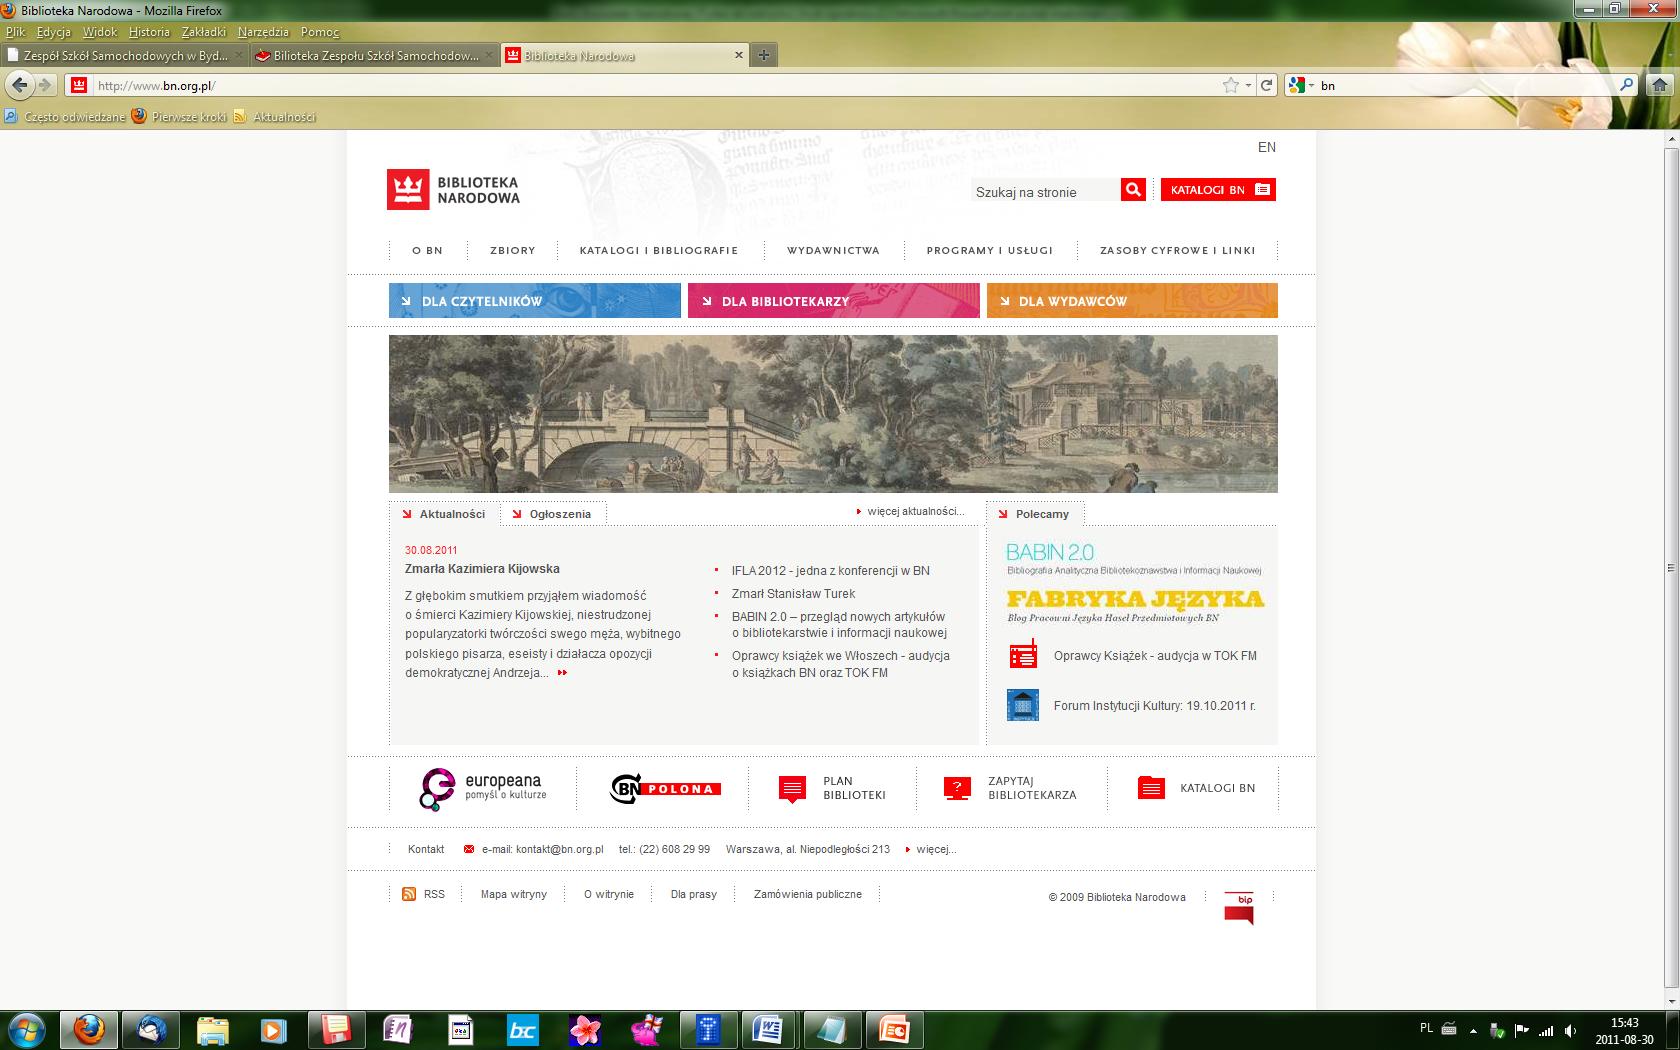Show hidden system tray icons arrow
1680x1050 pixels.
pyautogui.click(x=1473, y=1029)
